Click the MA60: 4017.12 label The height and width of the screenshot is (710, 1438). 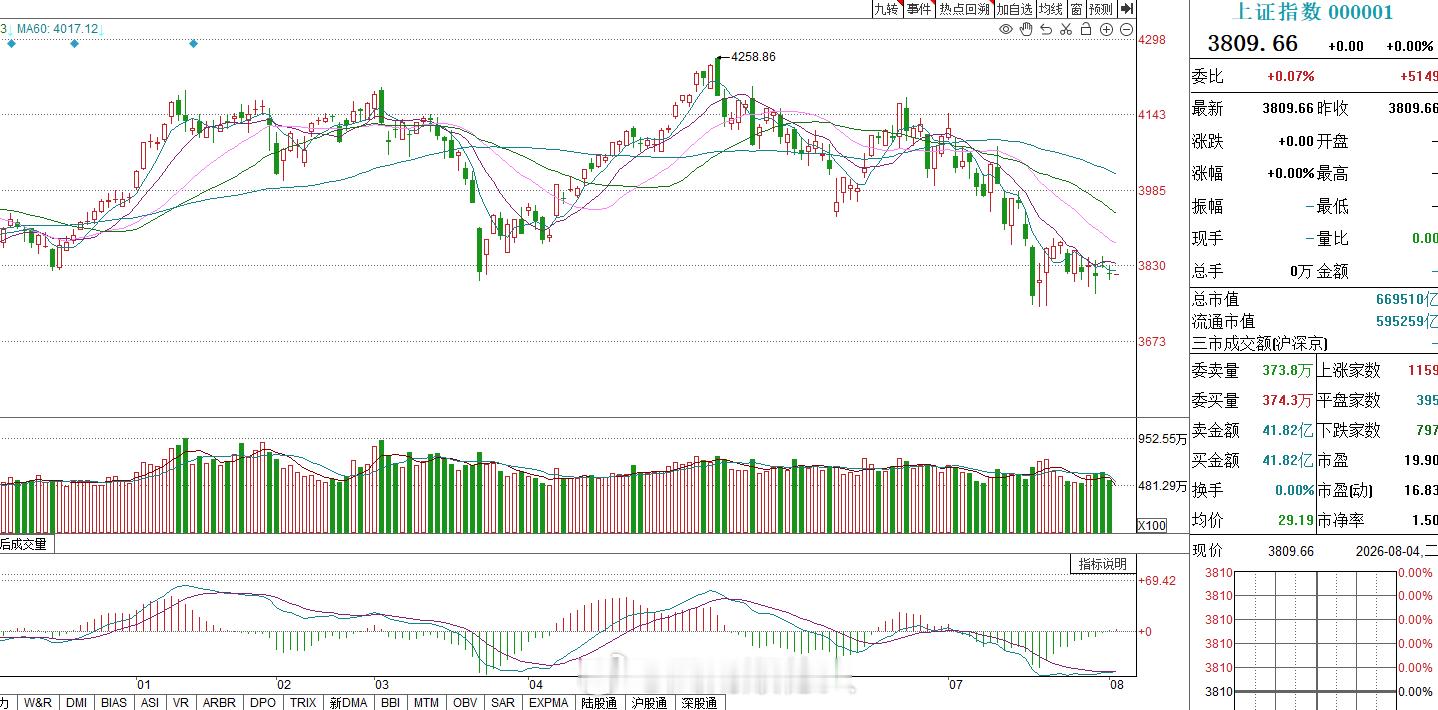(x=58, y=29)
